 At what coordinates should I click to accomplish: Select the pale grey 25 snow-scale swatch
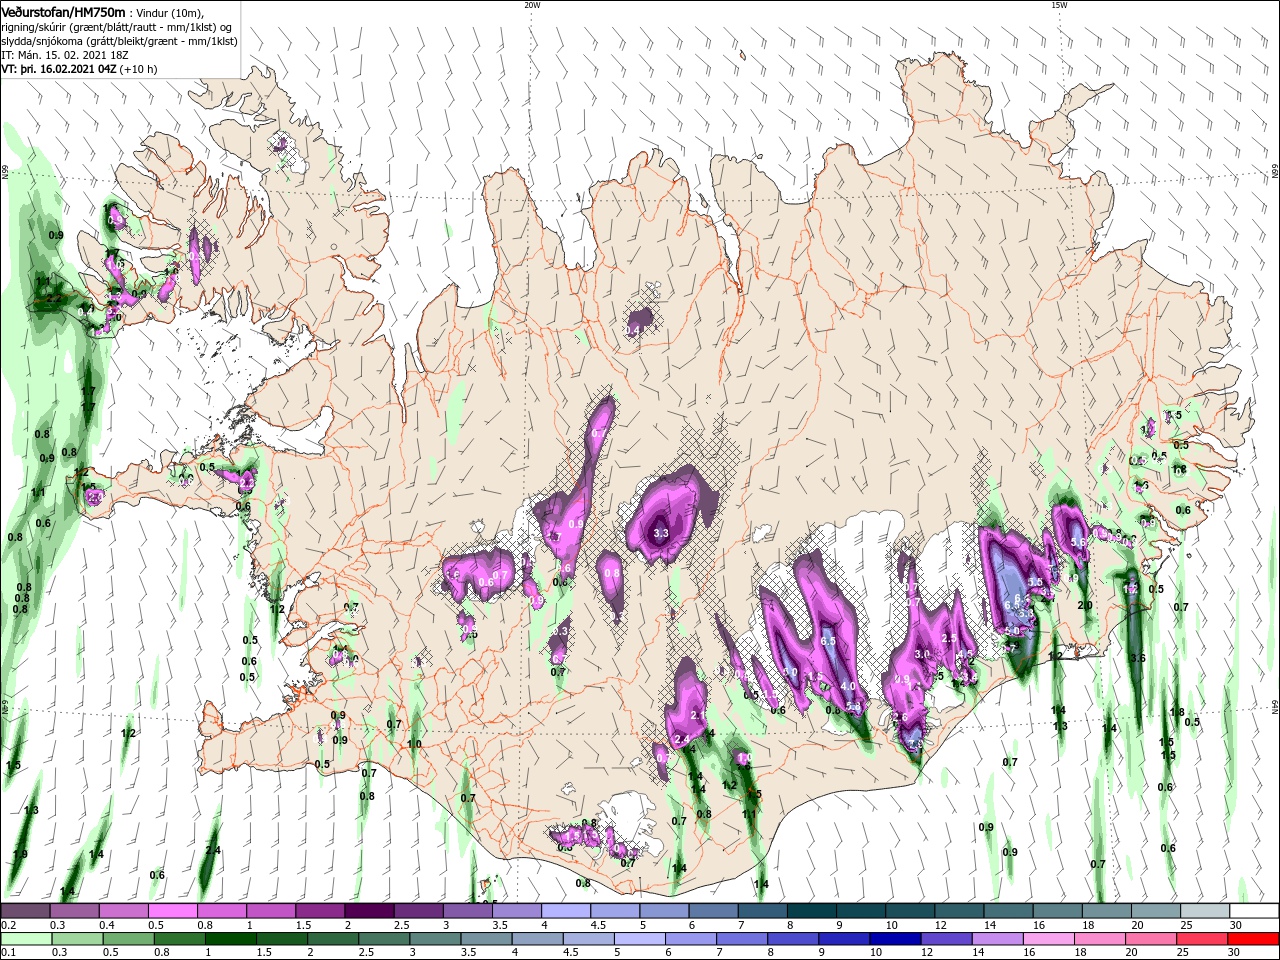[x=1204, y=910]
